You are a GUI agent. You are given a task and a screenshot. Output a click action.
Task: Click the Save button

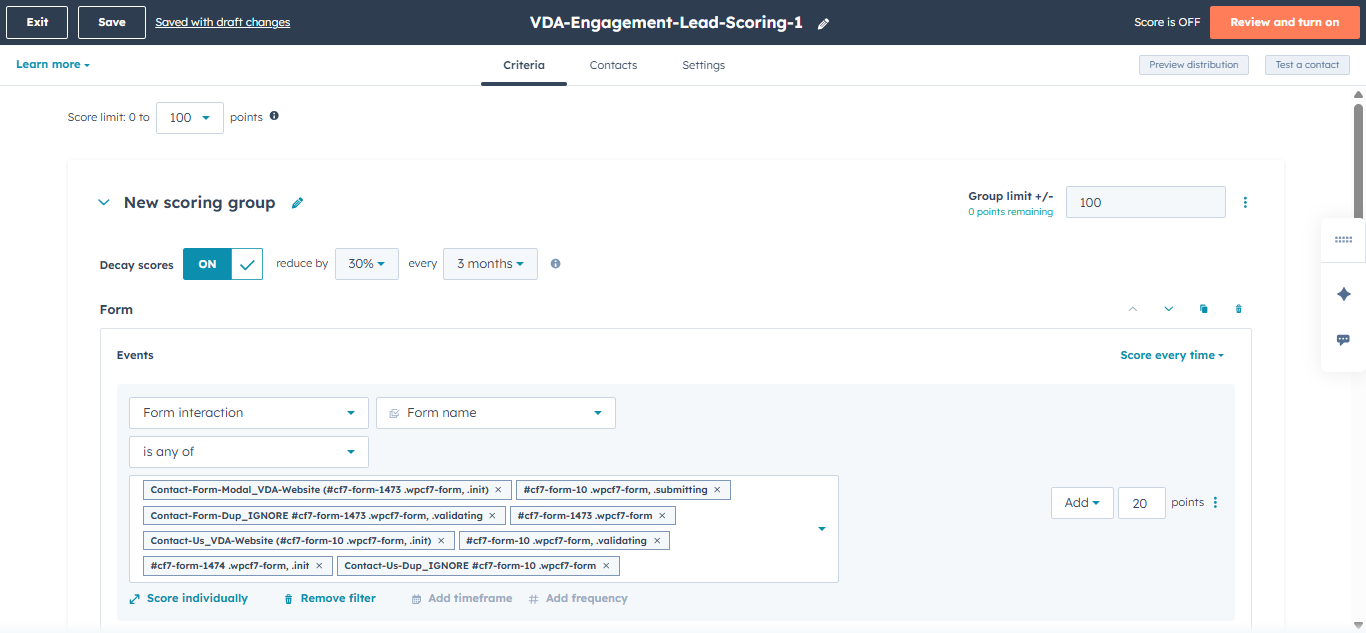(x=112, y=22)
